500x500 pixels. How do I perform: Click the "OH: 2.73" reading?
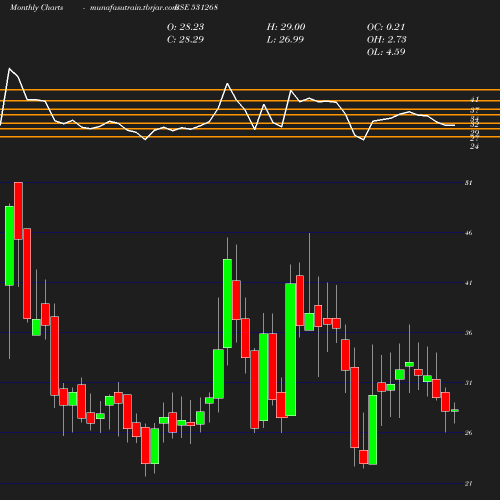tap(387, 40)
